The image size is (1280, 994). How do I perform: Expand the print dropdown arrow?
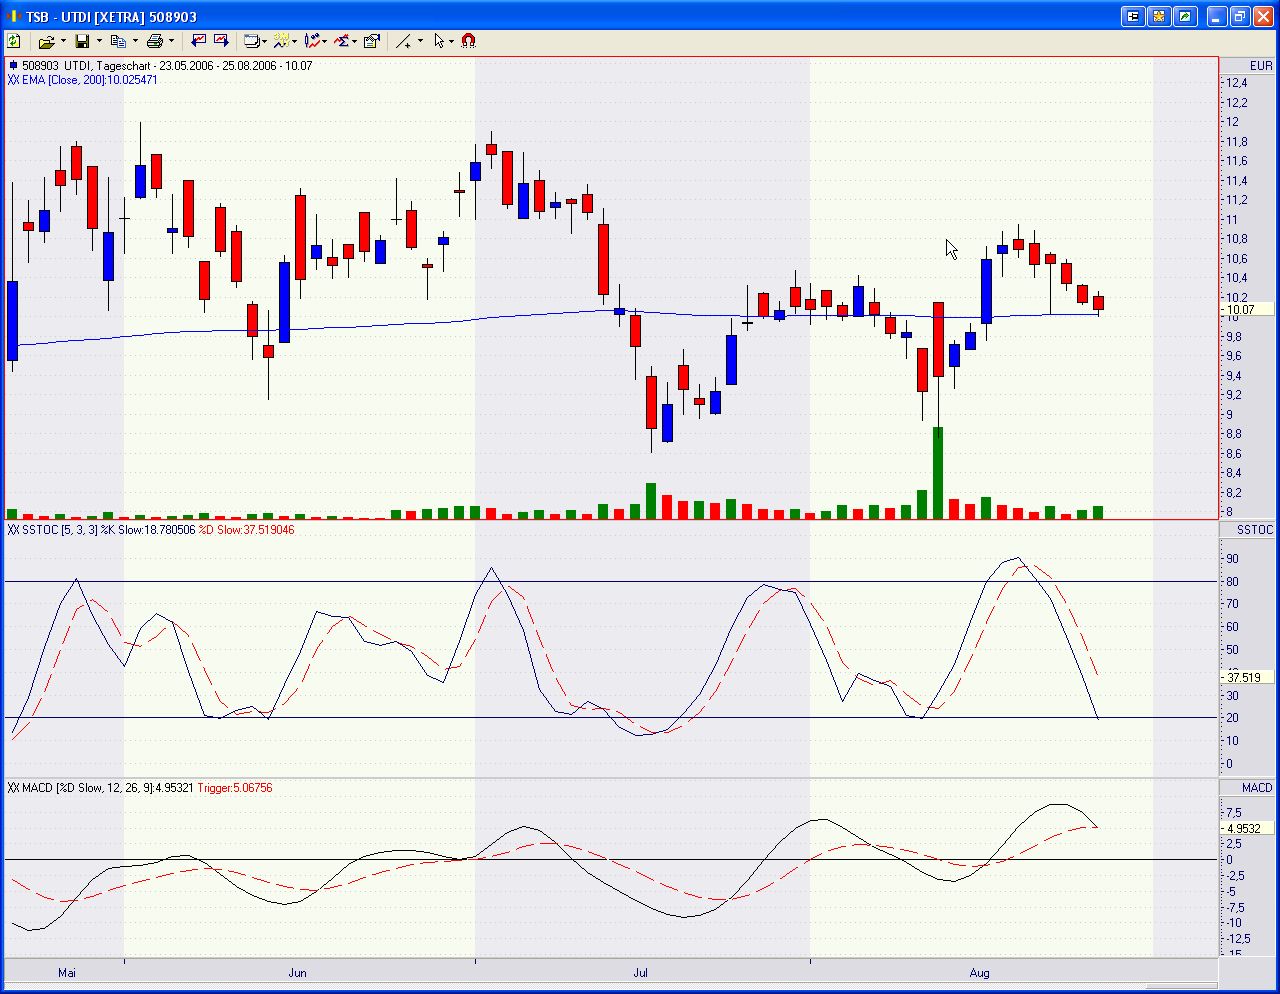pos(171,41)
